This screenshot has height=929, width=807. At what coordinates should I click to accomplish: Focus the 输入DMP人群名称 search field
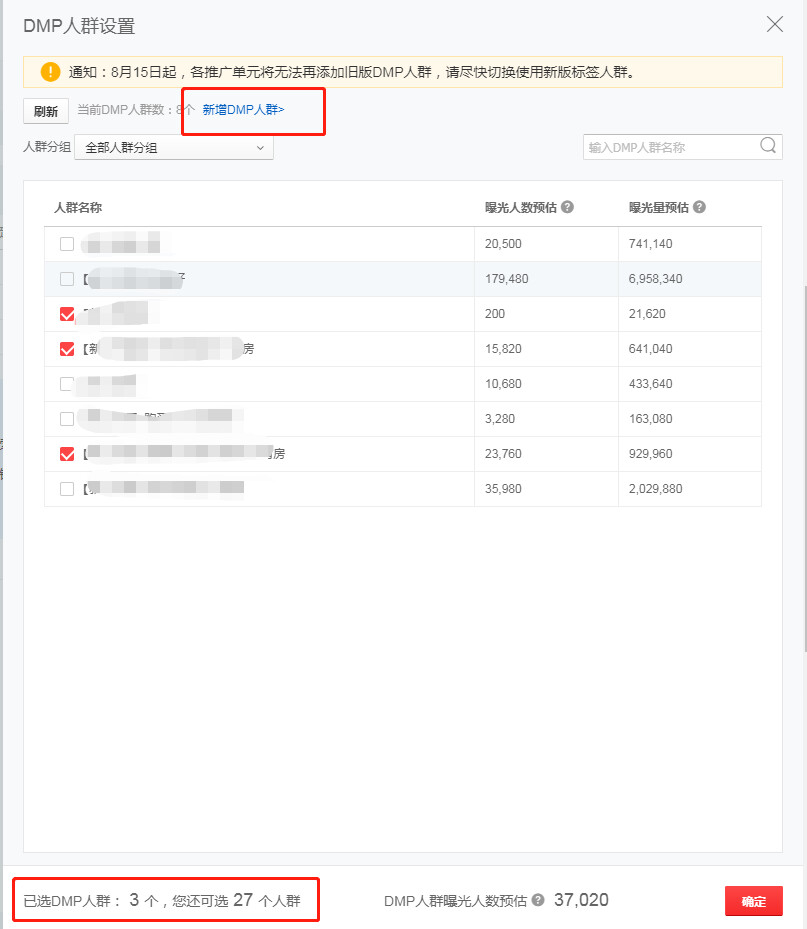pyautogui.click(x=668, y=147)
